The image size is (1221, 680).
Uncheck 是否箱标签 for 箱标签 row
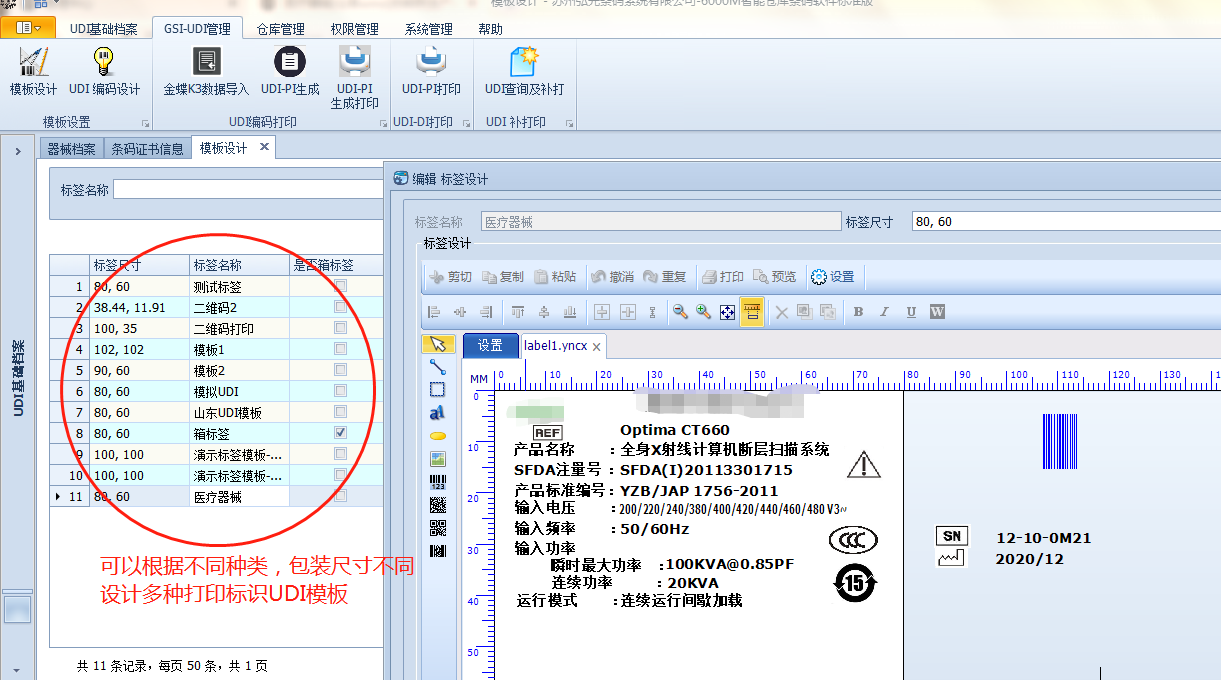[x=340, y=433]
